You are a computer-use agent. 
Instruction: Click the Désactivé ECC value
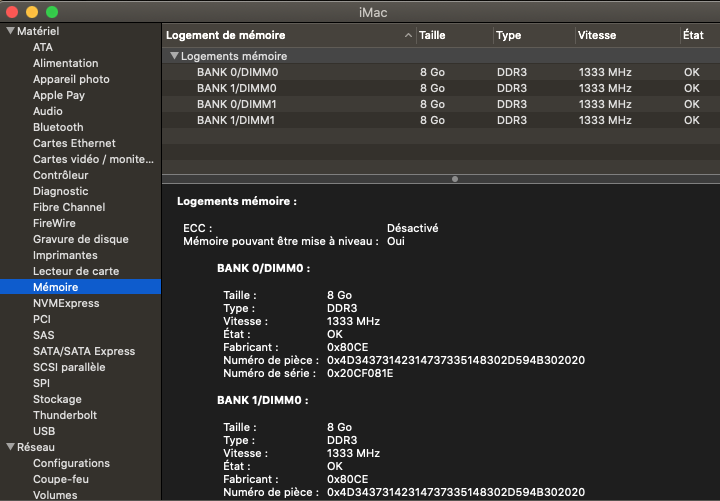pyautogui.click(x=412, y=228)
